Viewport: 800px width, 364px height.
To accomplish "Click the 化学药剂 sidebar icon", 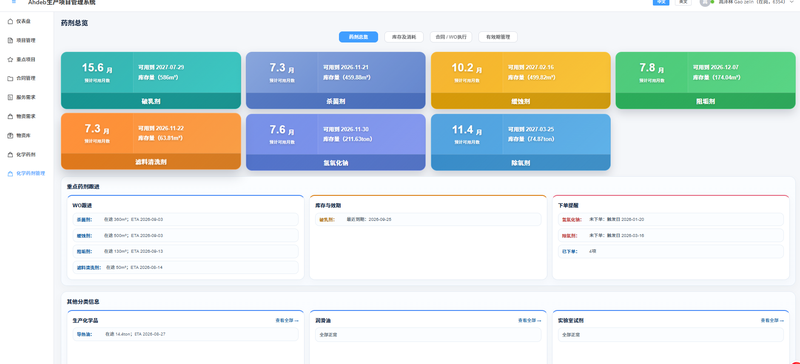I will click(11, 154).
